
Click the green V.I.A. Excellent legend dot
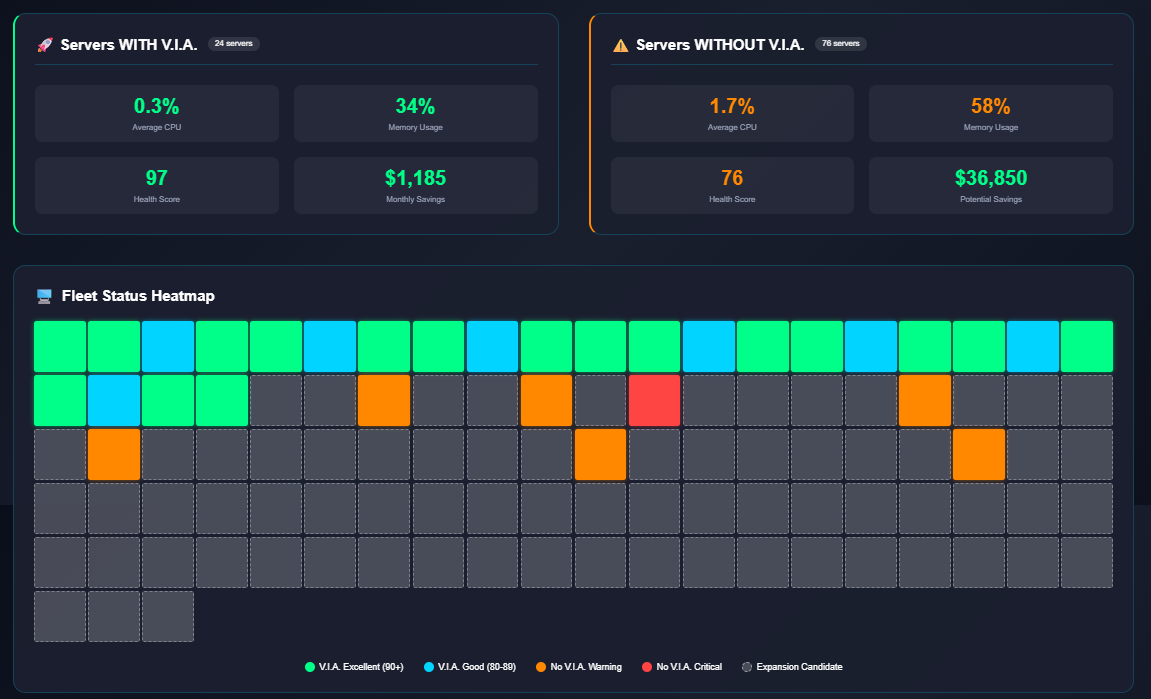tap(310, 667)
